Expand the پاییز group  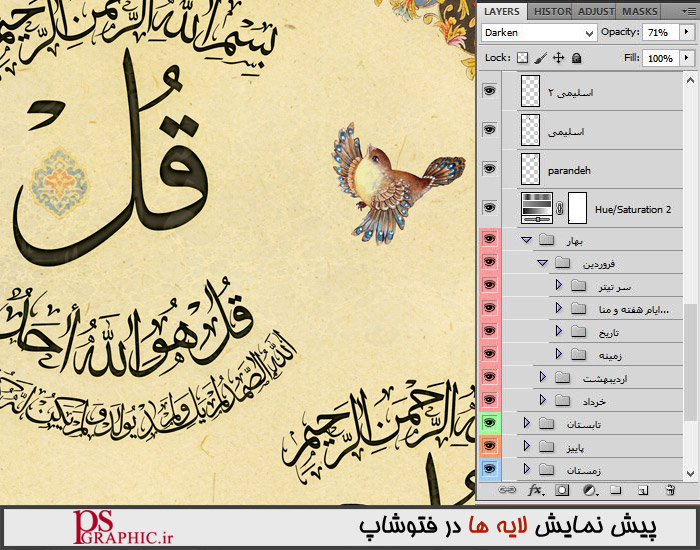[526, 446]
